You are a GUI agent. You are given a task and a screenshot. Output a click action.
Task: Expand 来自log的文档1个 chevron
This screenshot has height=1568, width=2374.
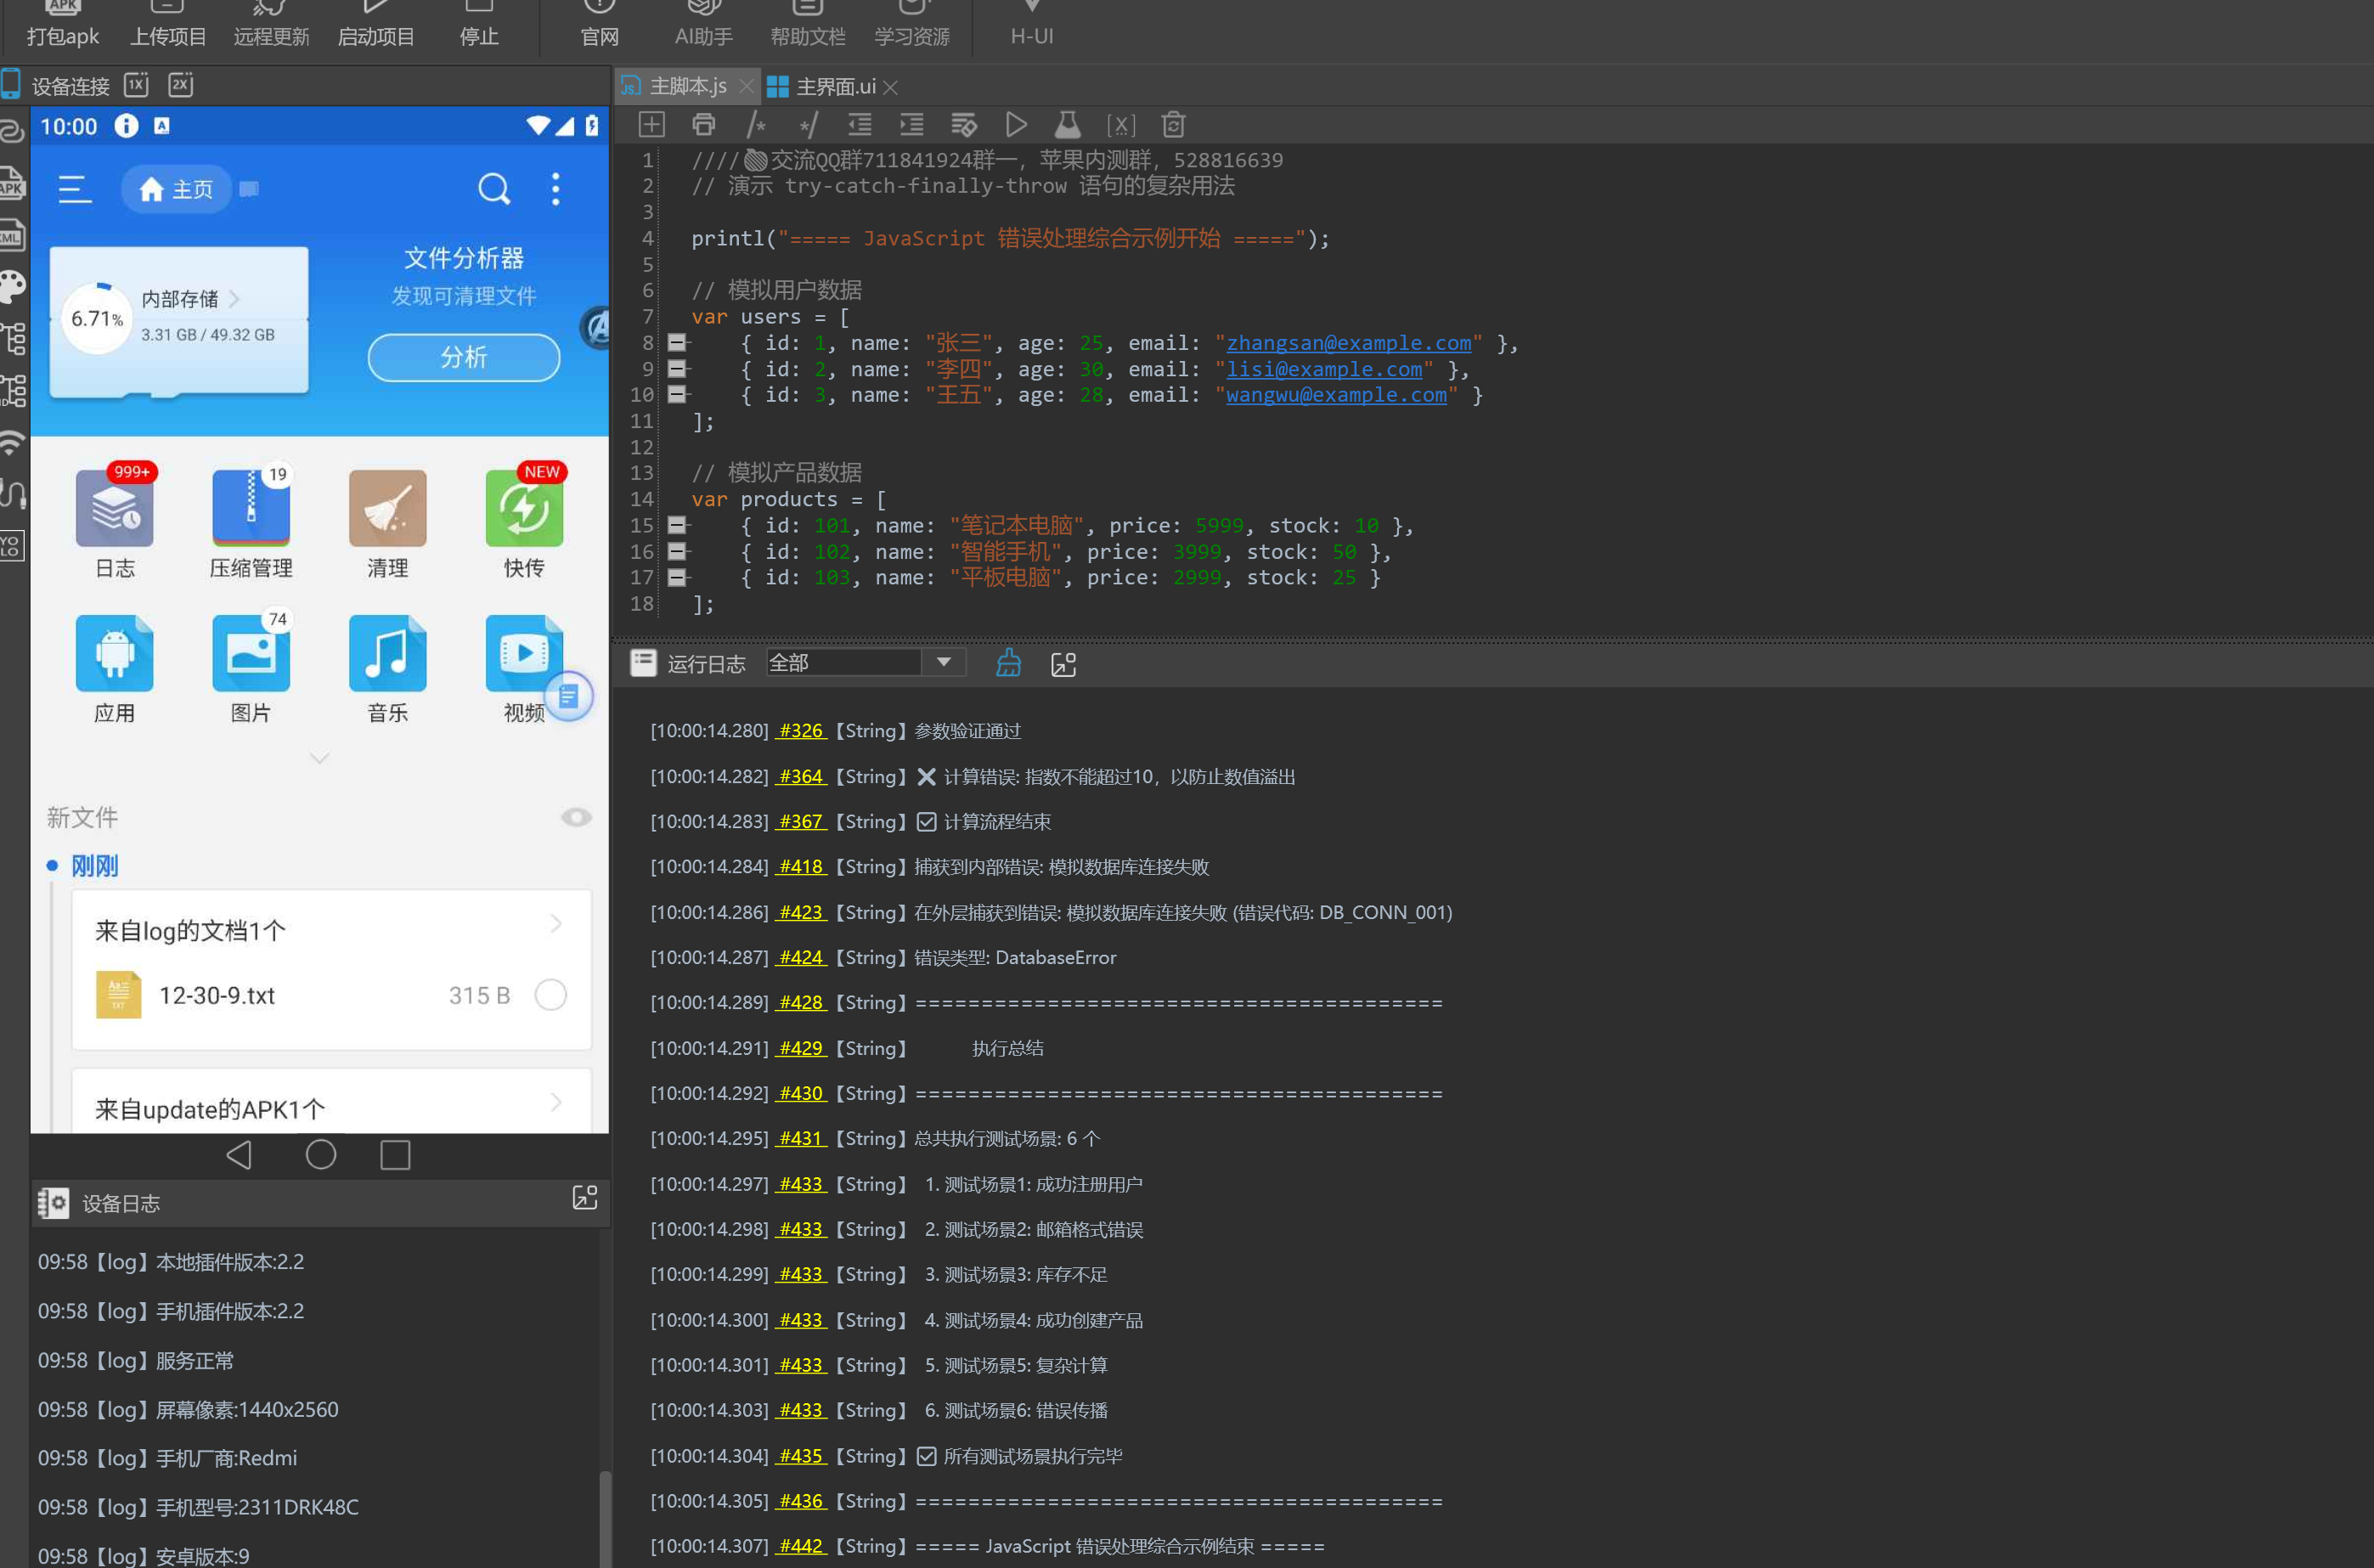(555, 924)
